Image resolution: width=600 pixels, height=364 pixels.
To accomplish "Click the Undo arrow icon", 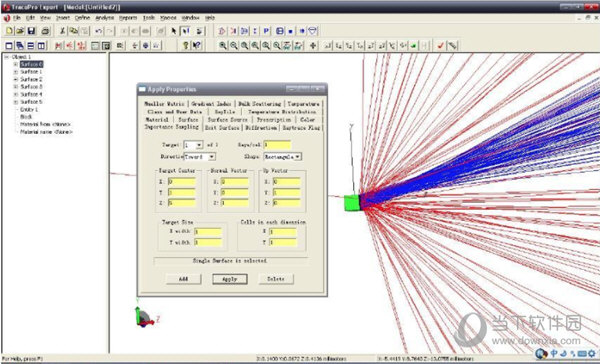I will coord(98,31).
